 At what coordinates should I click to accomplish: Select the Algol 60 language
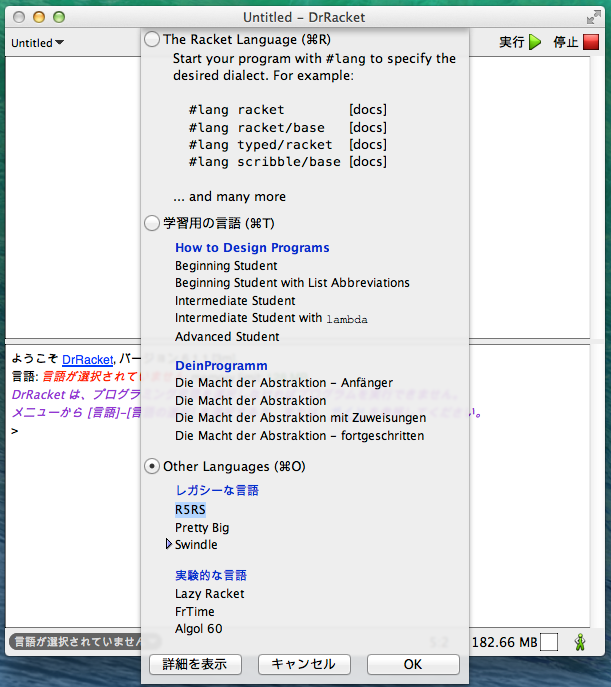click(199, 629)
